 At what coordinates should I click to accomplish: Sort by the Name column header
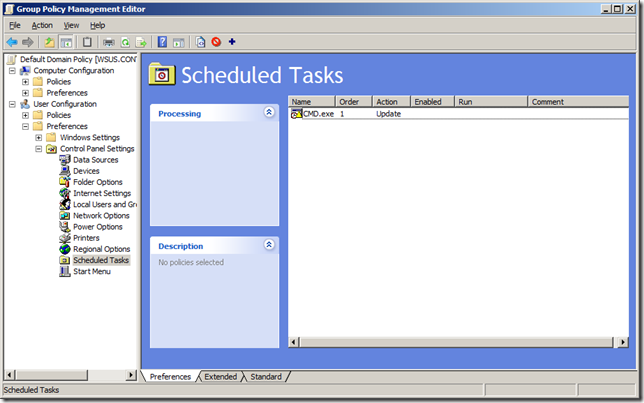312,101
